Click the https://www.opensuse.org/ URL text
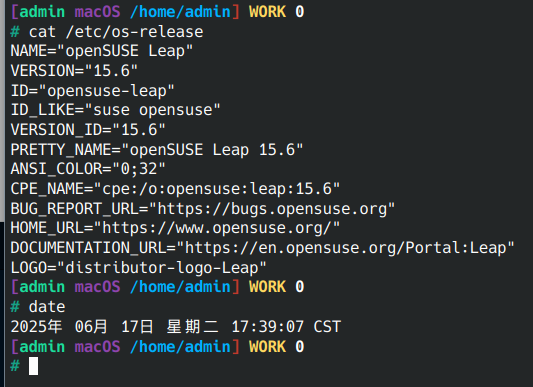Image resolution: width=533 pixels, height=387 pixels. point(217,228)
